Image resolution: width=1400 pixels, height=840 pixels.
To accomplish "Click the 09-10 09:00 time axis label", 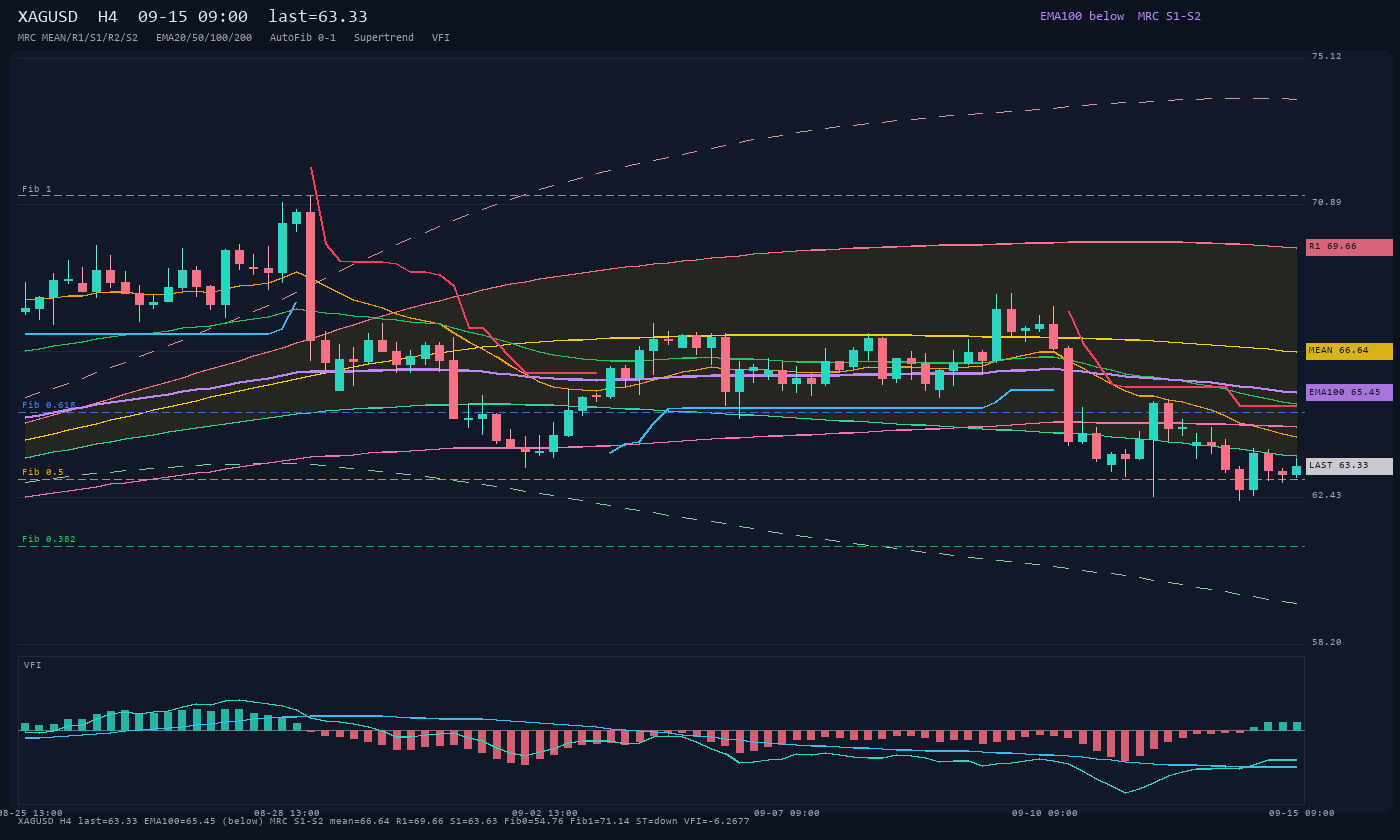I will click(1045, 813).
